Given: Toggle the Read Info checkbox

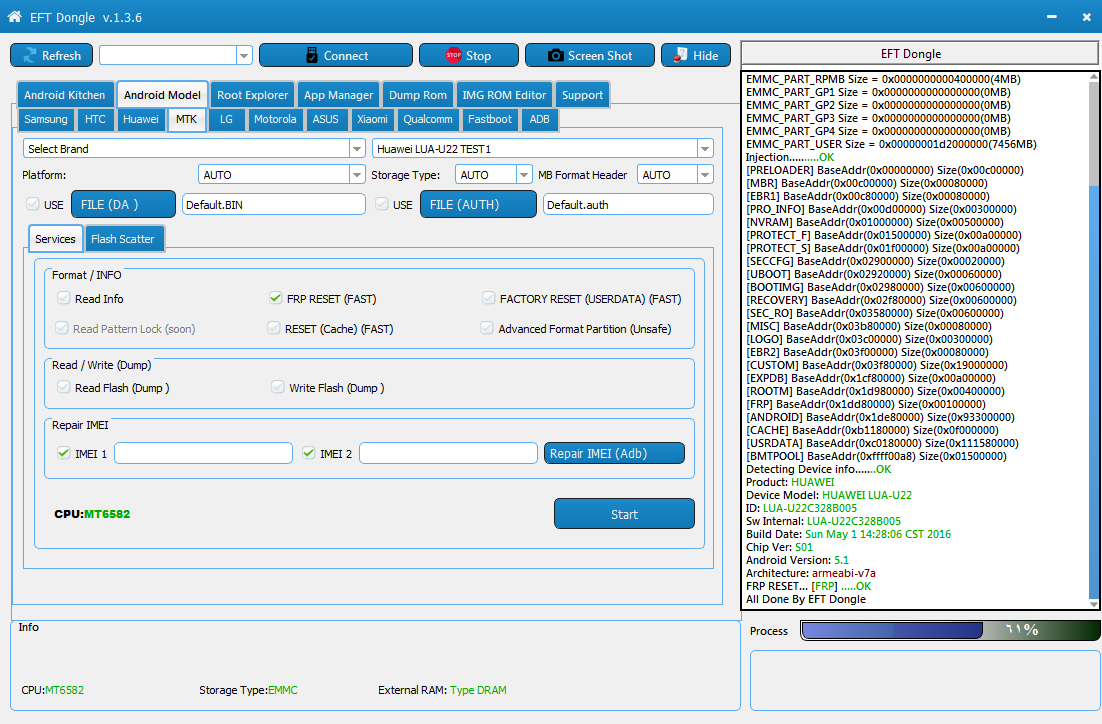Looking at the screenshot, I should tap(64, 298).
